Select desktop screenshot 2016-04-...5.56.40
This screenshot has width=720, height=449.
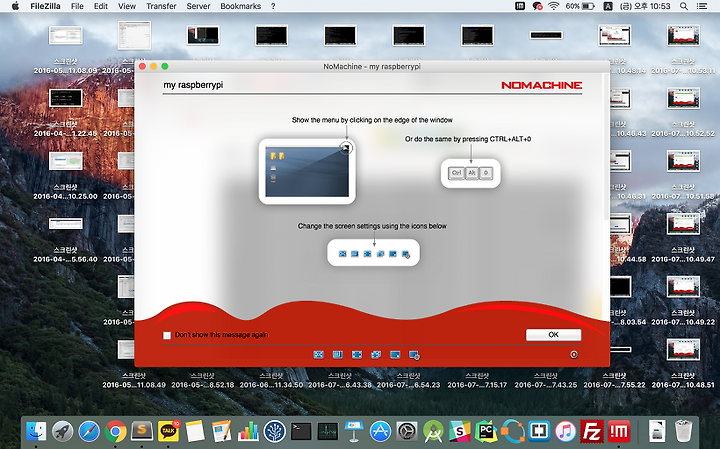click(66, 224)
